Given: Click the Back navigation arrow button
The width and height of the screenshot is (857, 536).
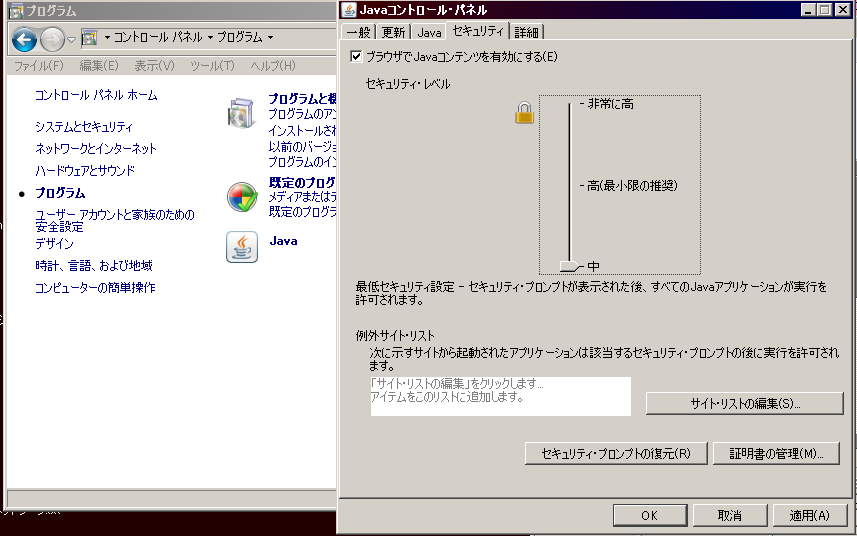Looking at the screenshot, I should pos(26,39).
